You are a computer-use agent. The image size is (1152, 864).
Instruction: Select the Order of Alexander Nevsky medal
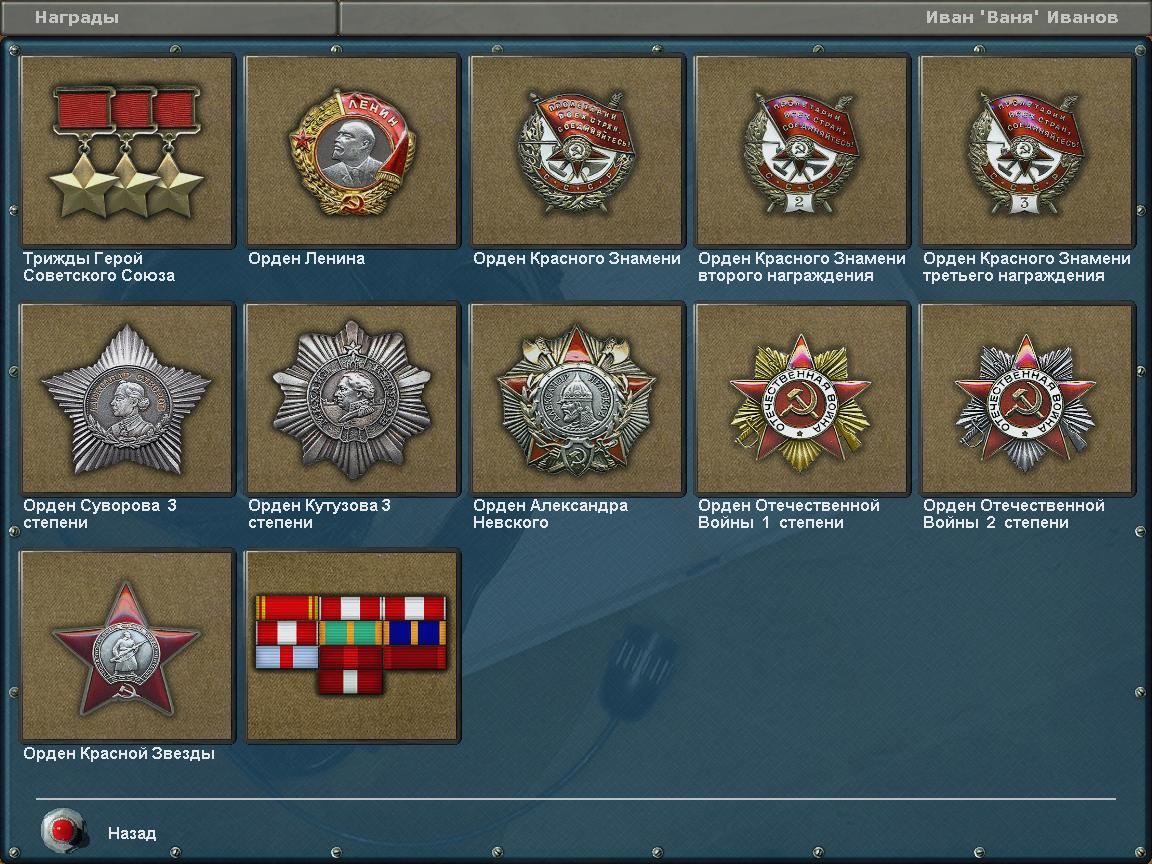tap(577, 398)
